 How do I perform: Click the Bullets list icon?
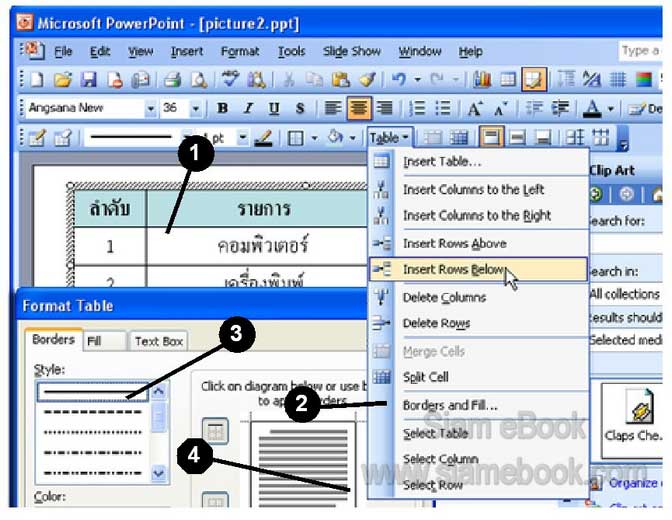(443, 108)
